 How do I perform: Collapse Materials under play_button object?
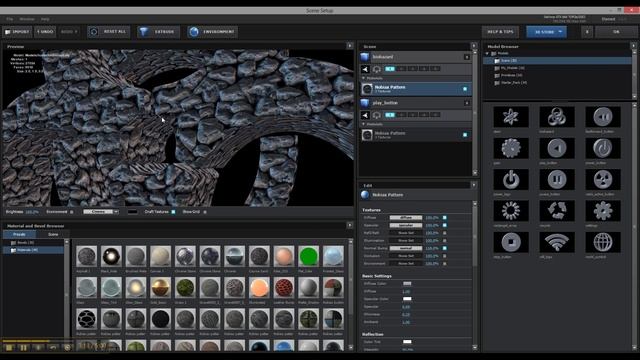click(364, 124)
